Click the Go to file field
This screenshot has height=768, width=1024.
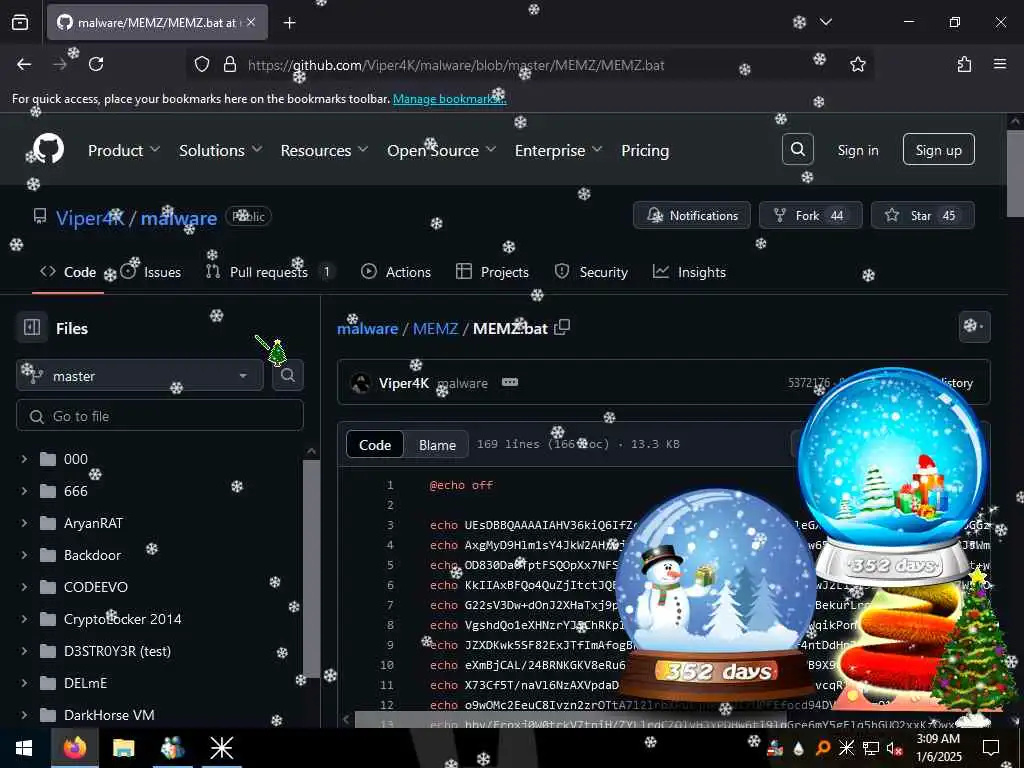click(x=160, y=416)
